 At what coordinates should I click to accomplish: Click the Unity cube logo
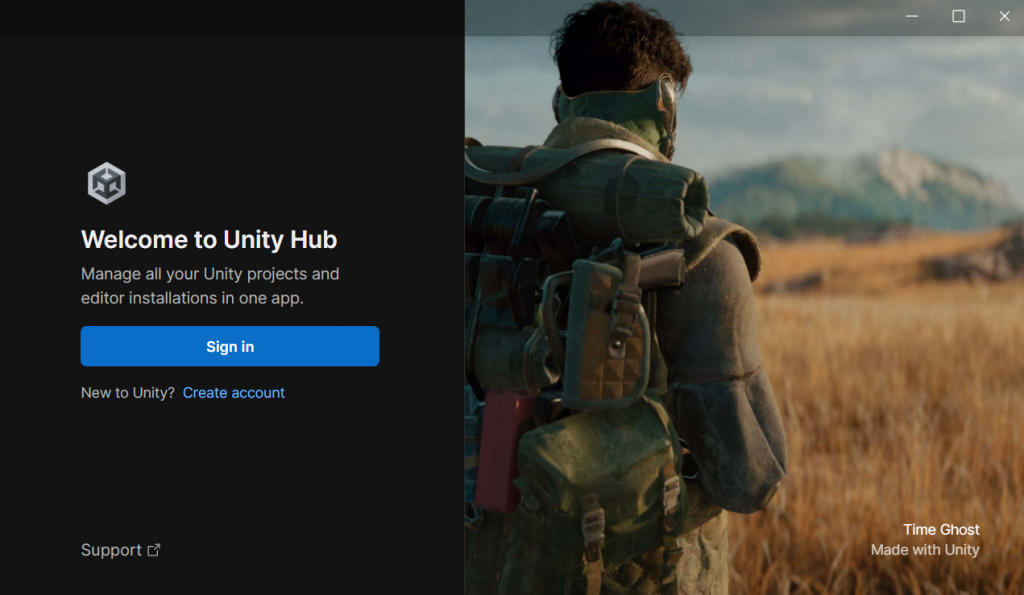[106, 184]
